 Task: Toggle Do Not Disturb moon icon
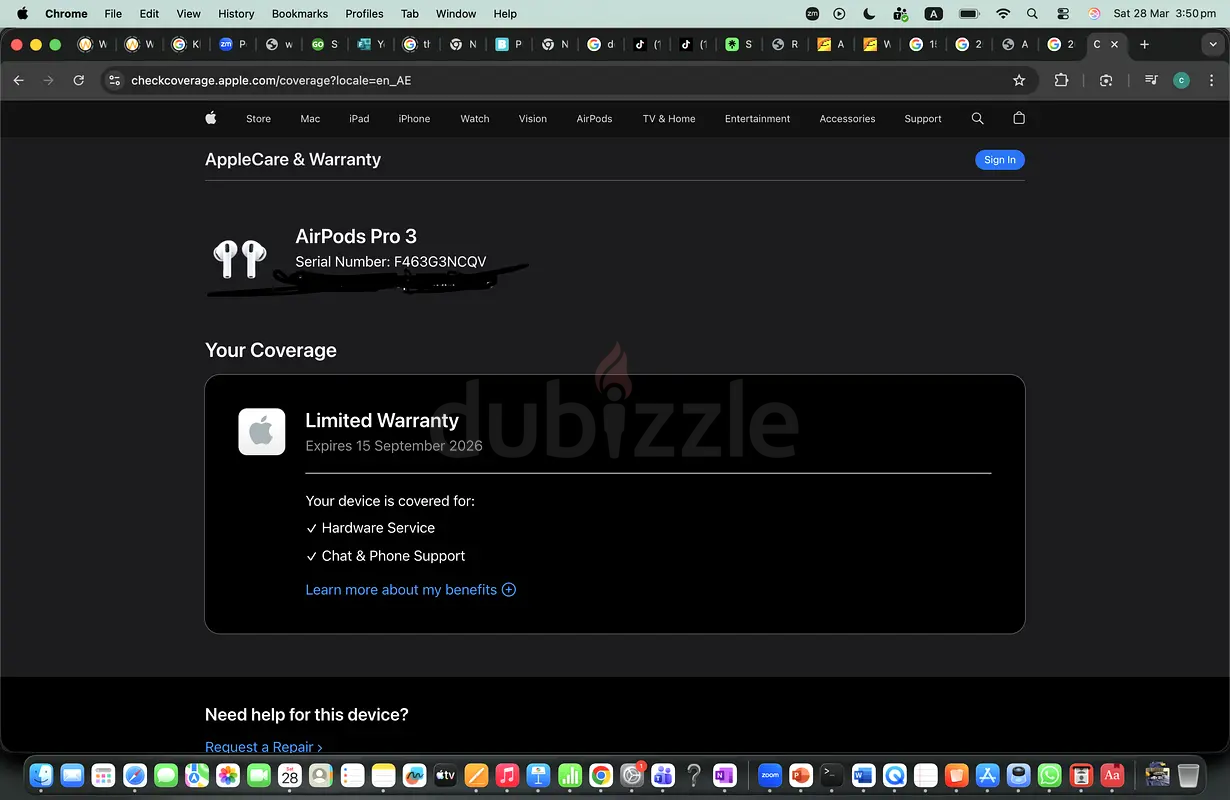tap(869, 14)
